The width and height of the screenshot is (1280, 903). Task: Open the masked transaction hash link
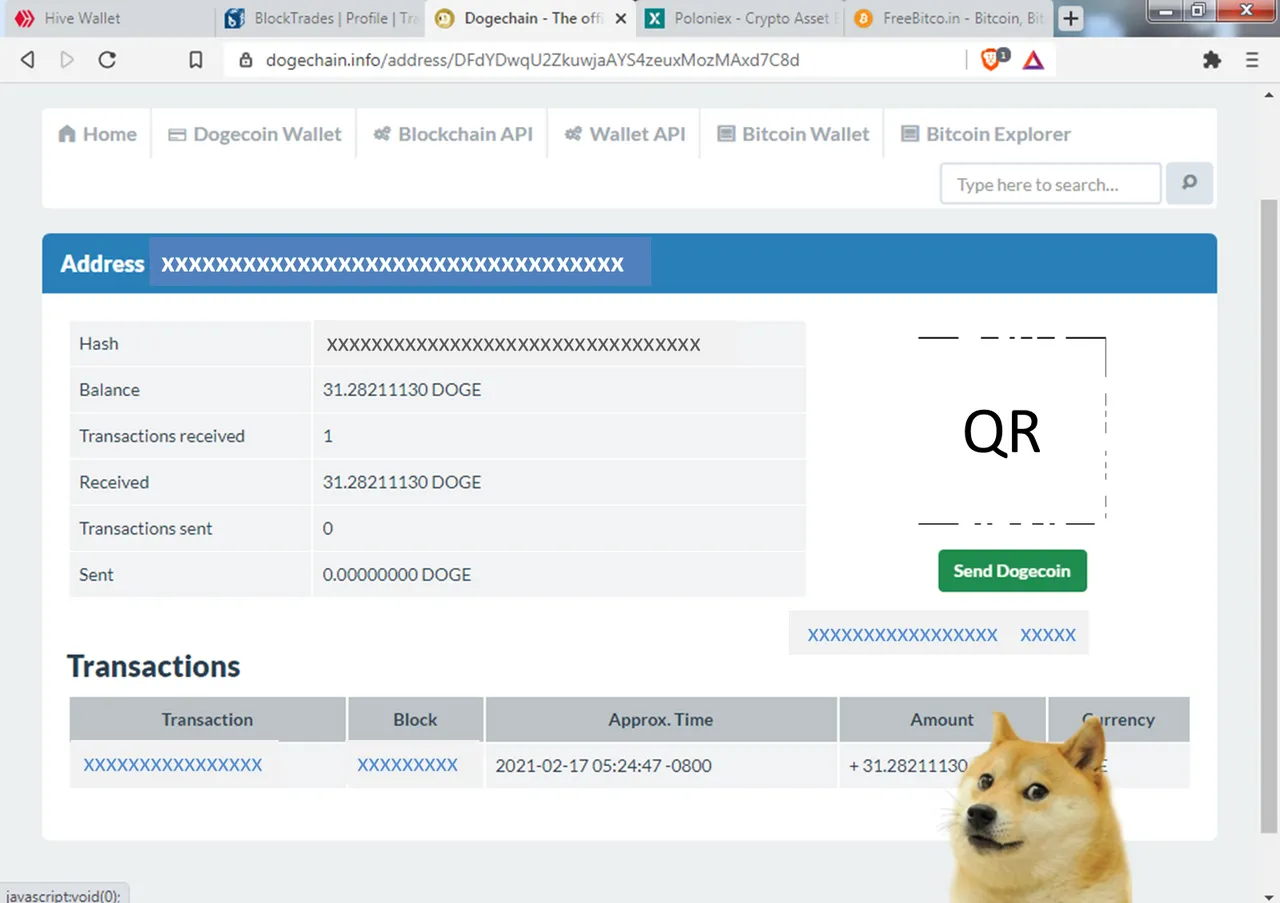pyautogui.click(x=173, y=765)
